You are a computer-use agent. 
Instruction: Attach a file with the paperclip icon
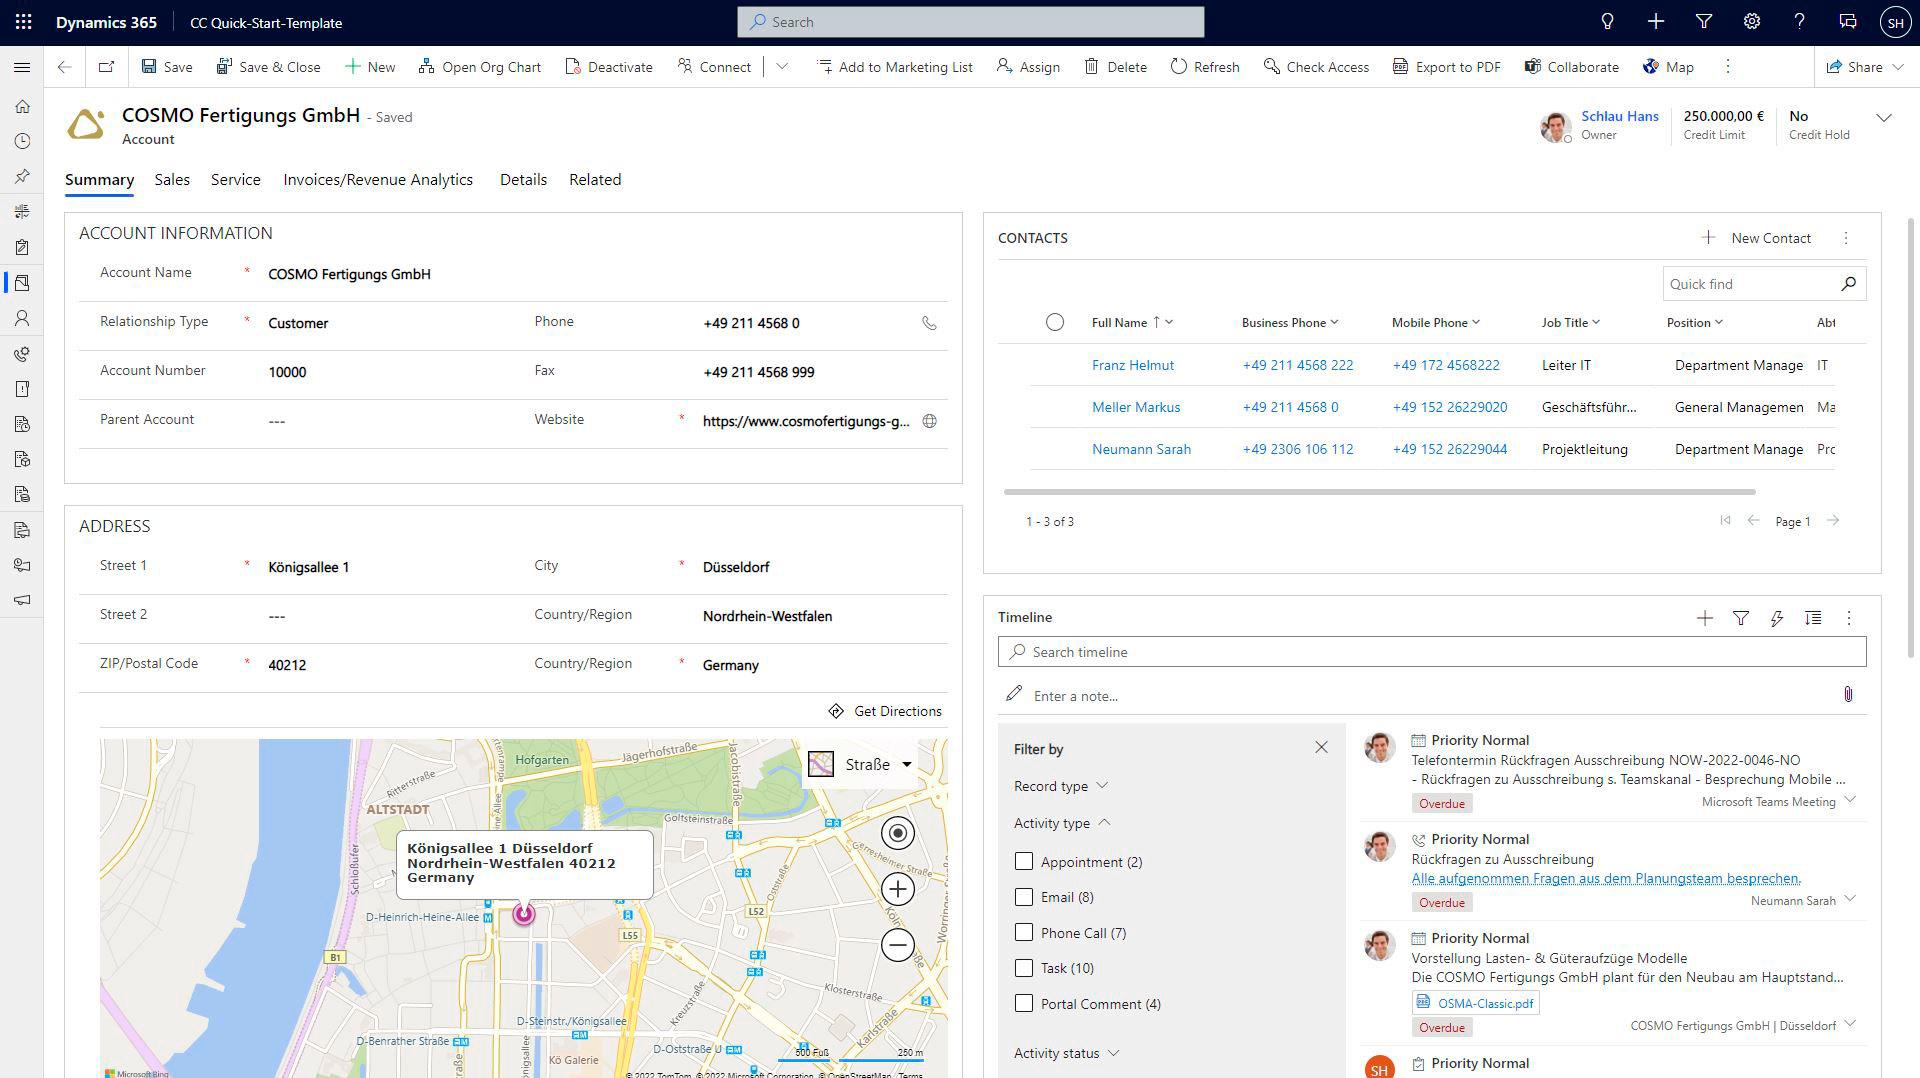pyautogui.click(x=1848, y=694)
